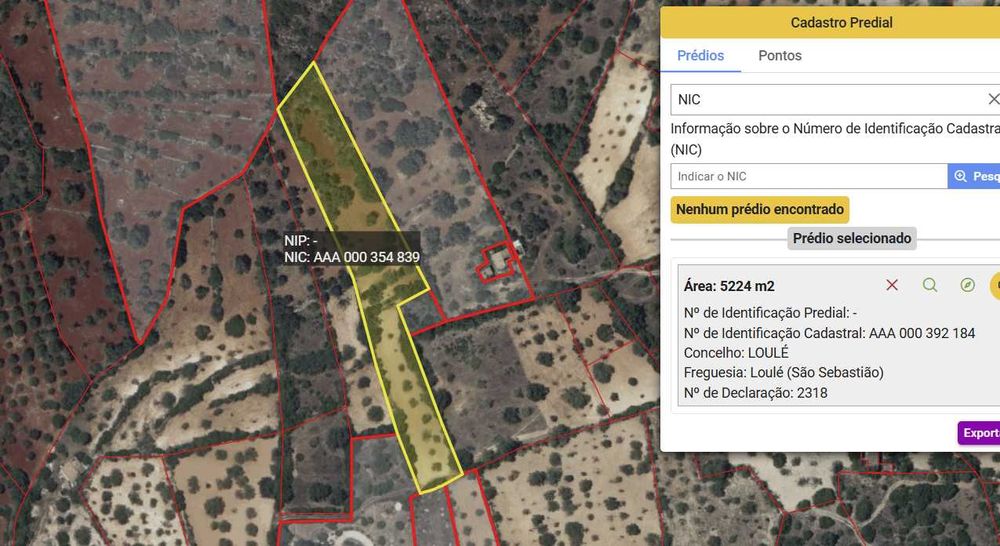1000x546 pixels.
Task: Select the small red-outlined building footprint
Action: 497,262
